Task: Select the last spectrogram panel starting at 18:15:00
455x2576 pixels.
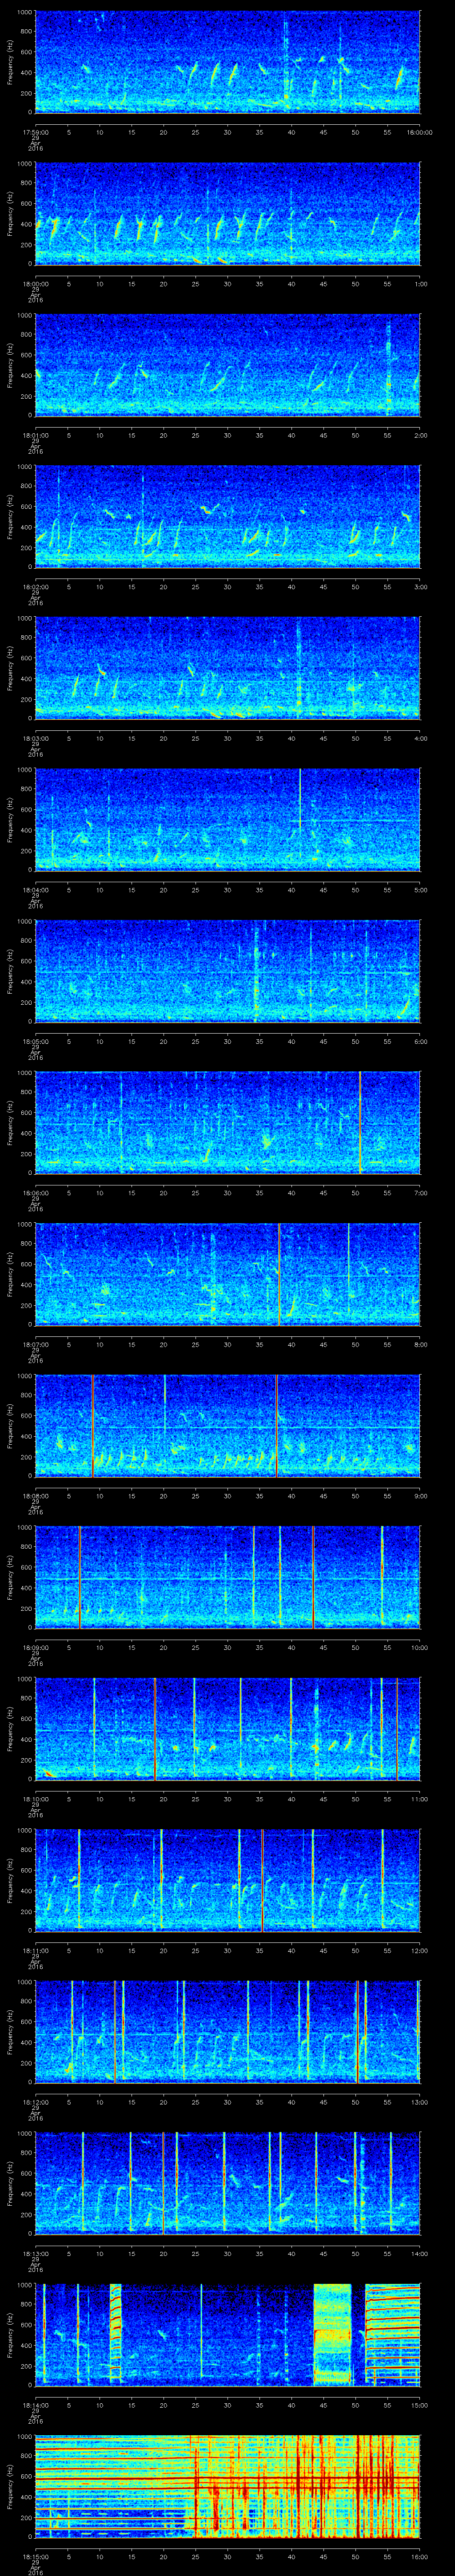Action: pos(228,2486)
